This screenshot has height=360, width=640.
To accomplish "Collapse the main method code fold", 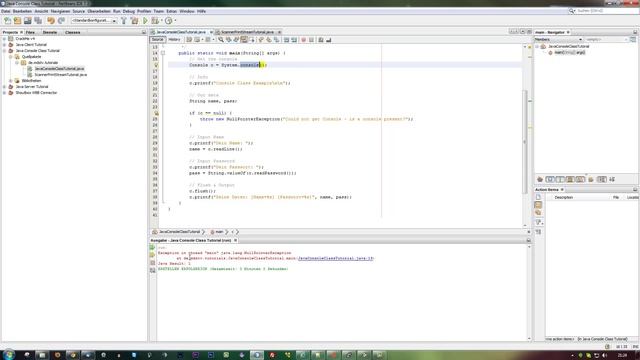I will click(x=163, y=53).
